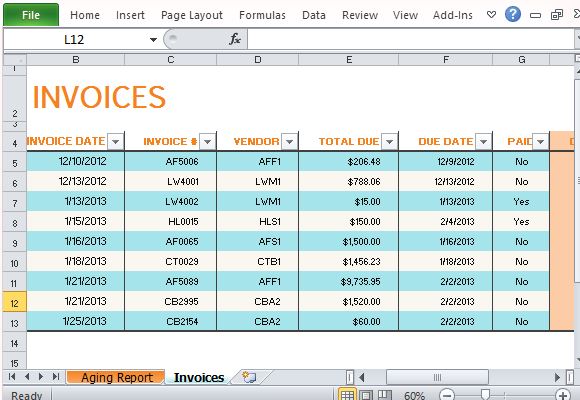Screen dimensions: 580x400
Task: Go to first sheet navigation arrow
Action: (12, 377)
